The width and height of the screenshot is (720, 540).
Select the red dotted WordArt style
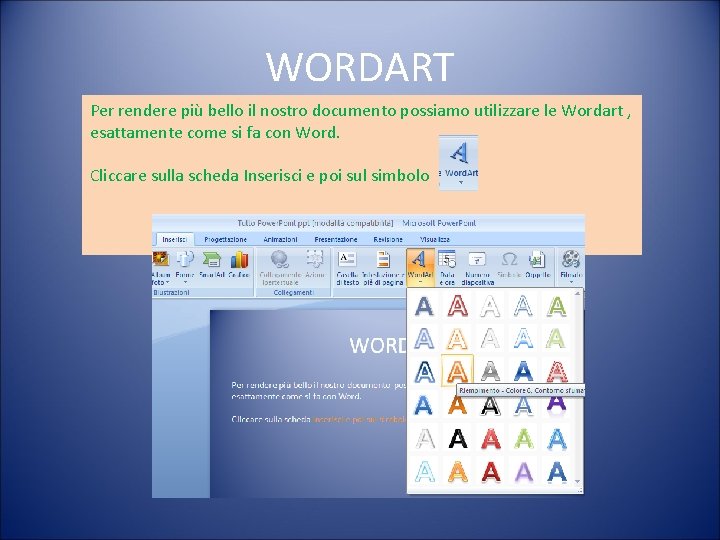click(557, 371)
